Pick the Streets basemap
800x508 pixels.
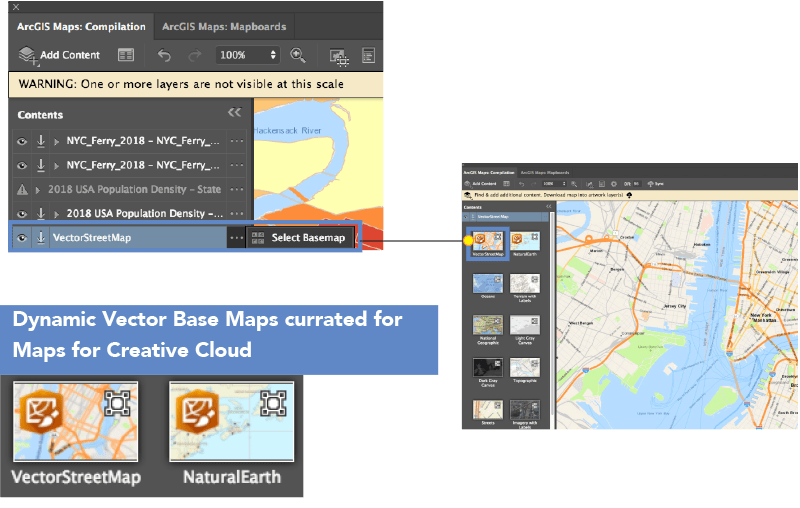pos(488,412)
